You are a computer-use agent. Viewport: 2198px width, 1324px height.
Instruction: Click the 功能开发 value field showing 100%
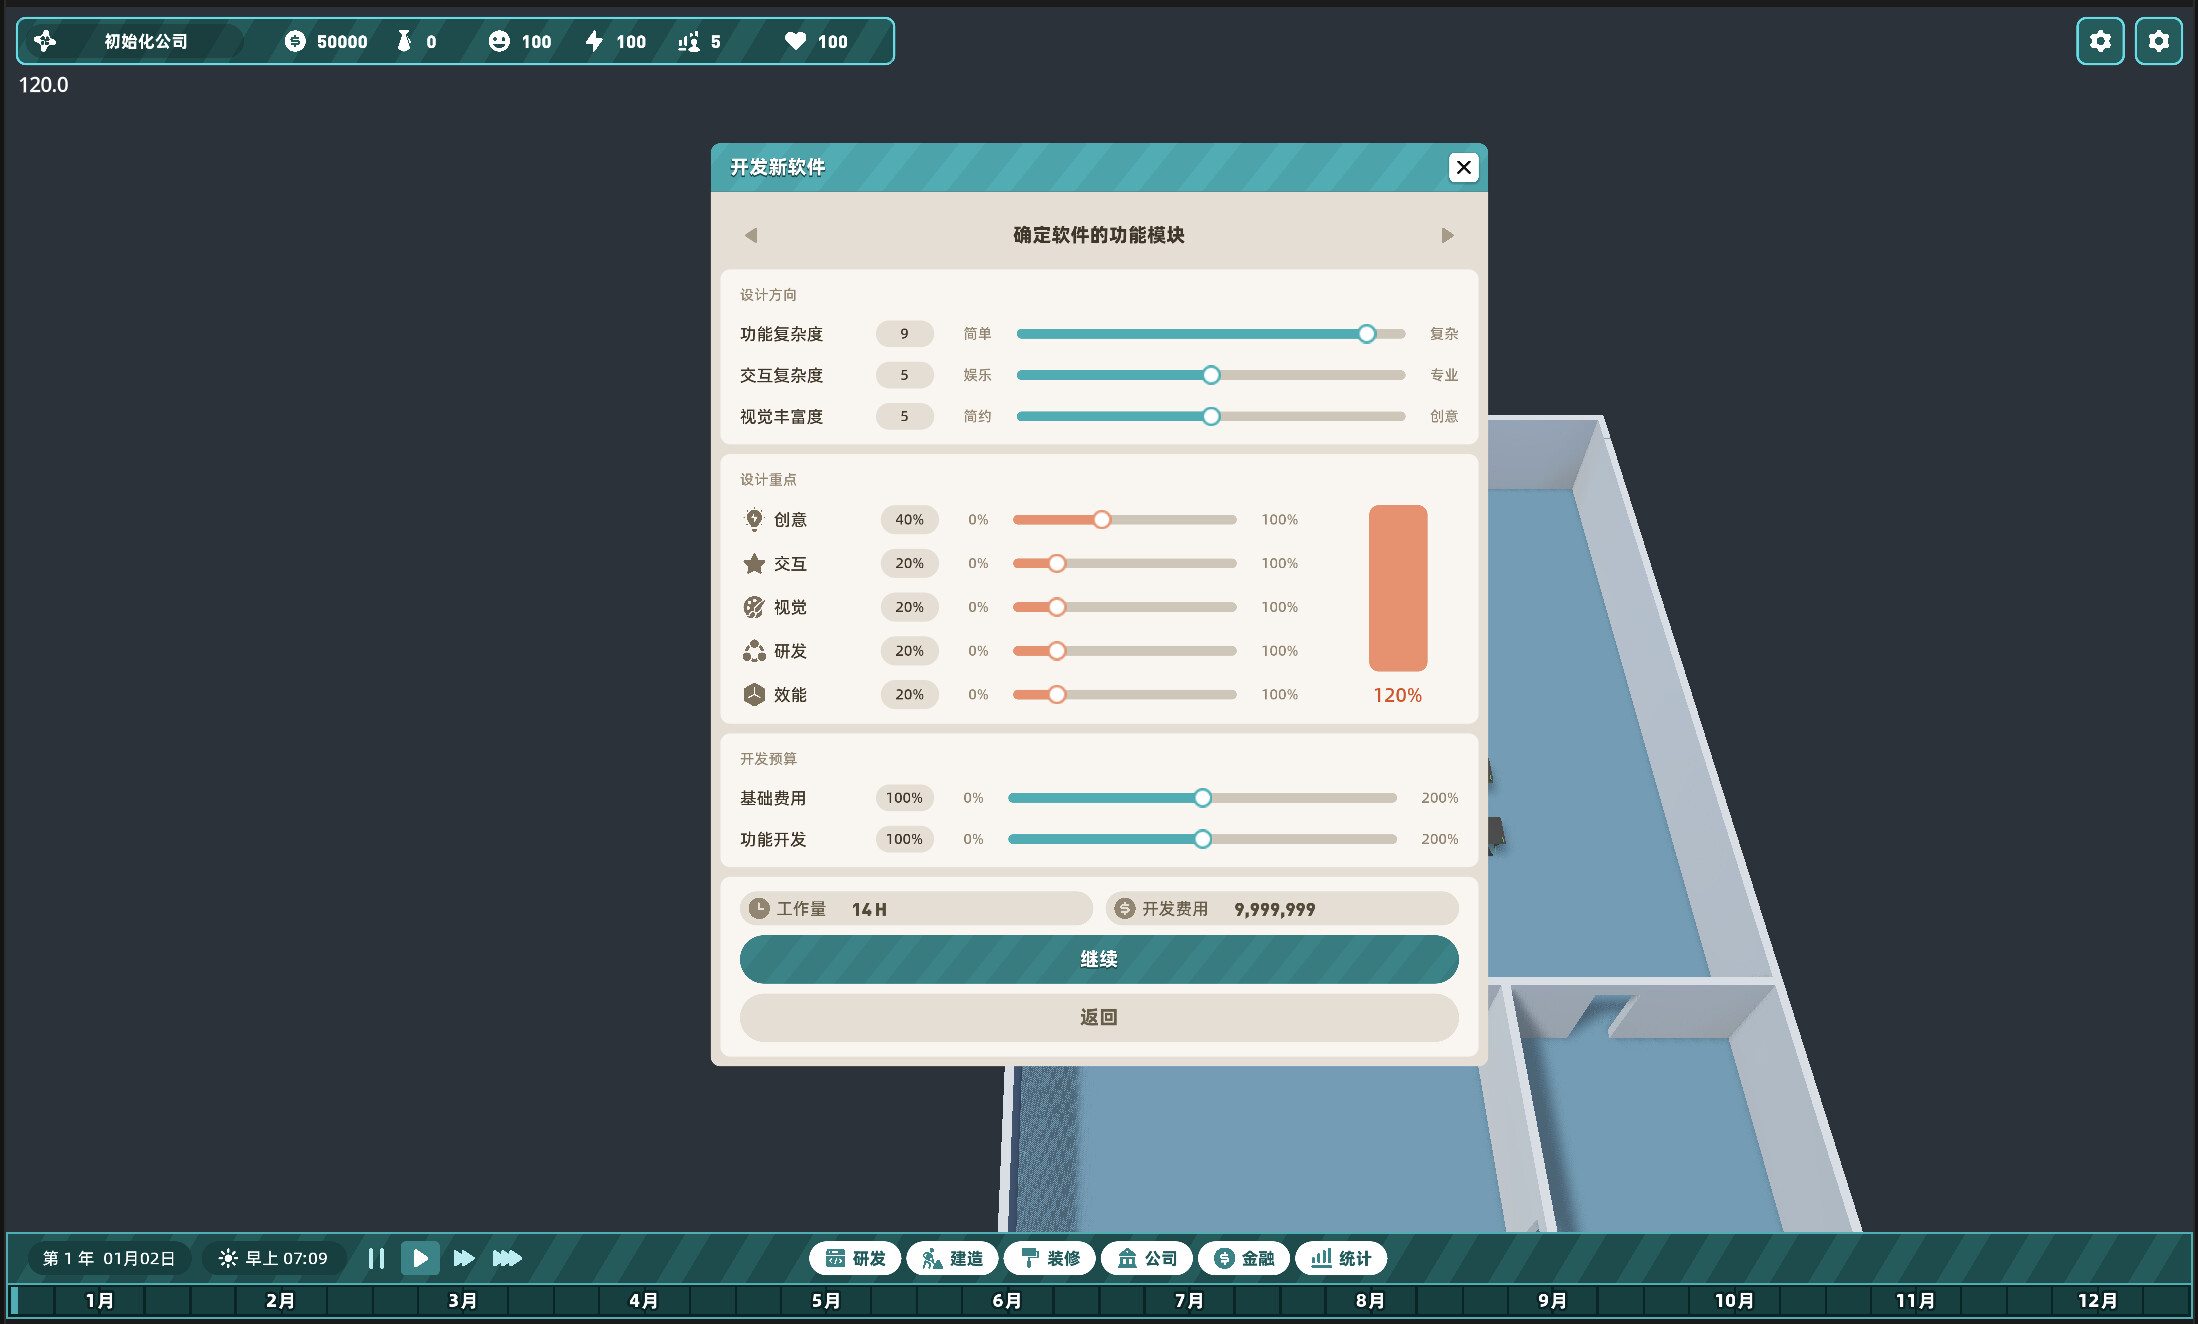tap(904, 839)
